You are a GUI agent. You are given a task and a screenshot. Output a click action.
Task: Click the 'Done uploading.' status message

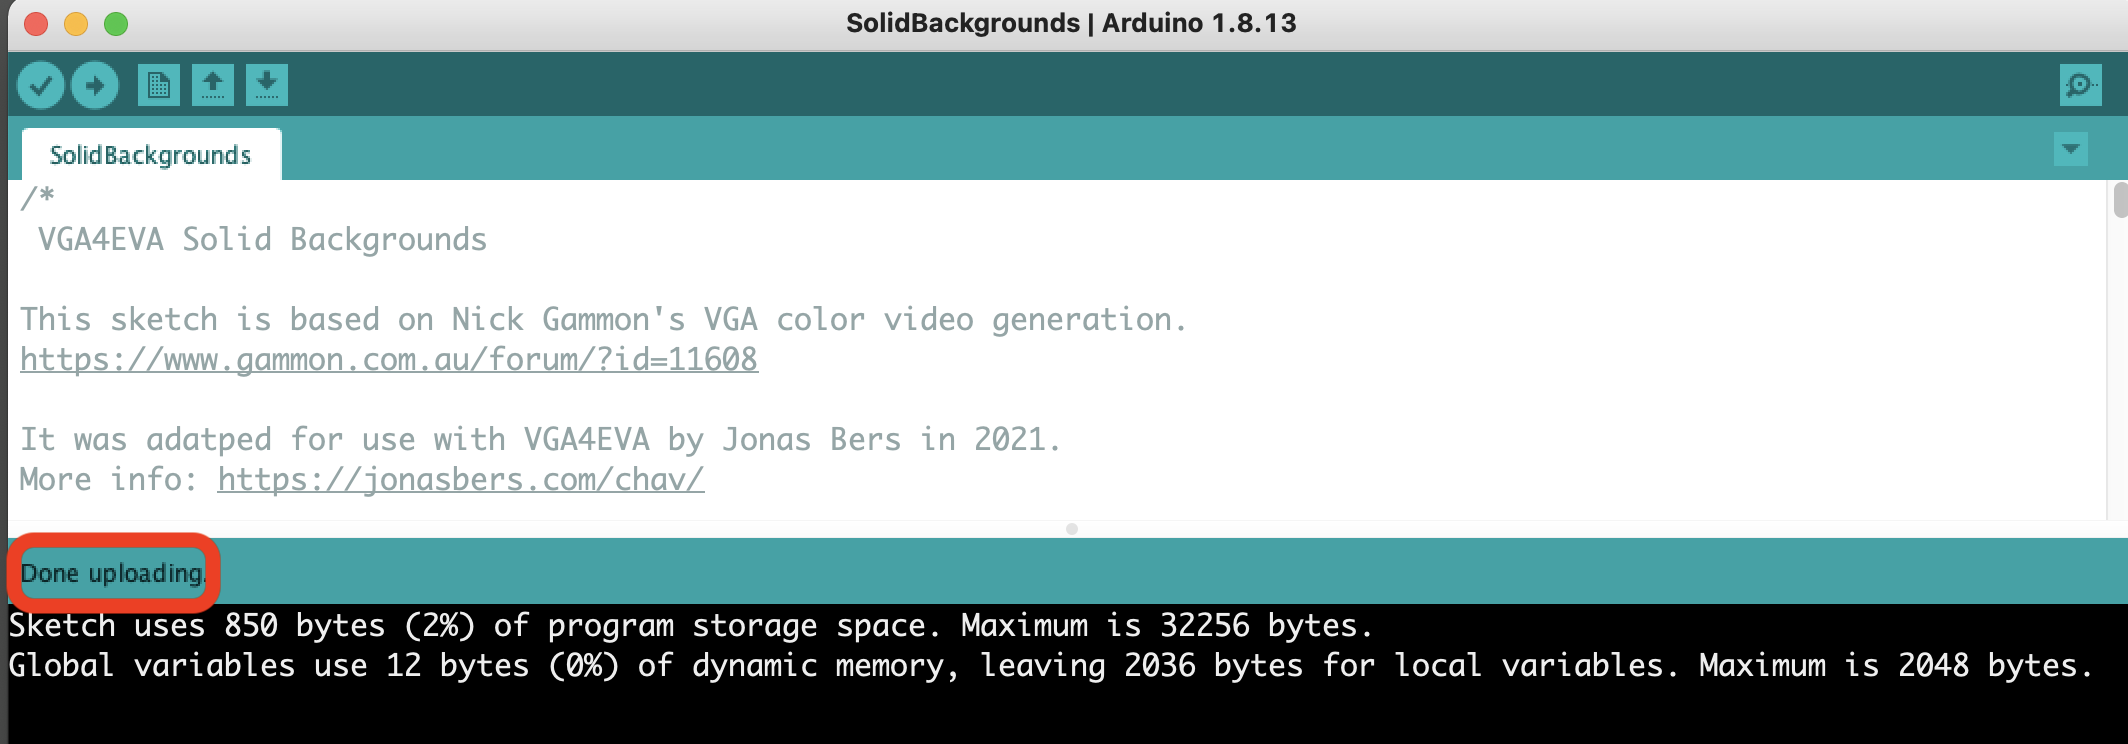click(x=113, y=574)
